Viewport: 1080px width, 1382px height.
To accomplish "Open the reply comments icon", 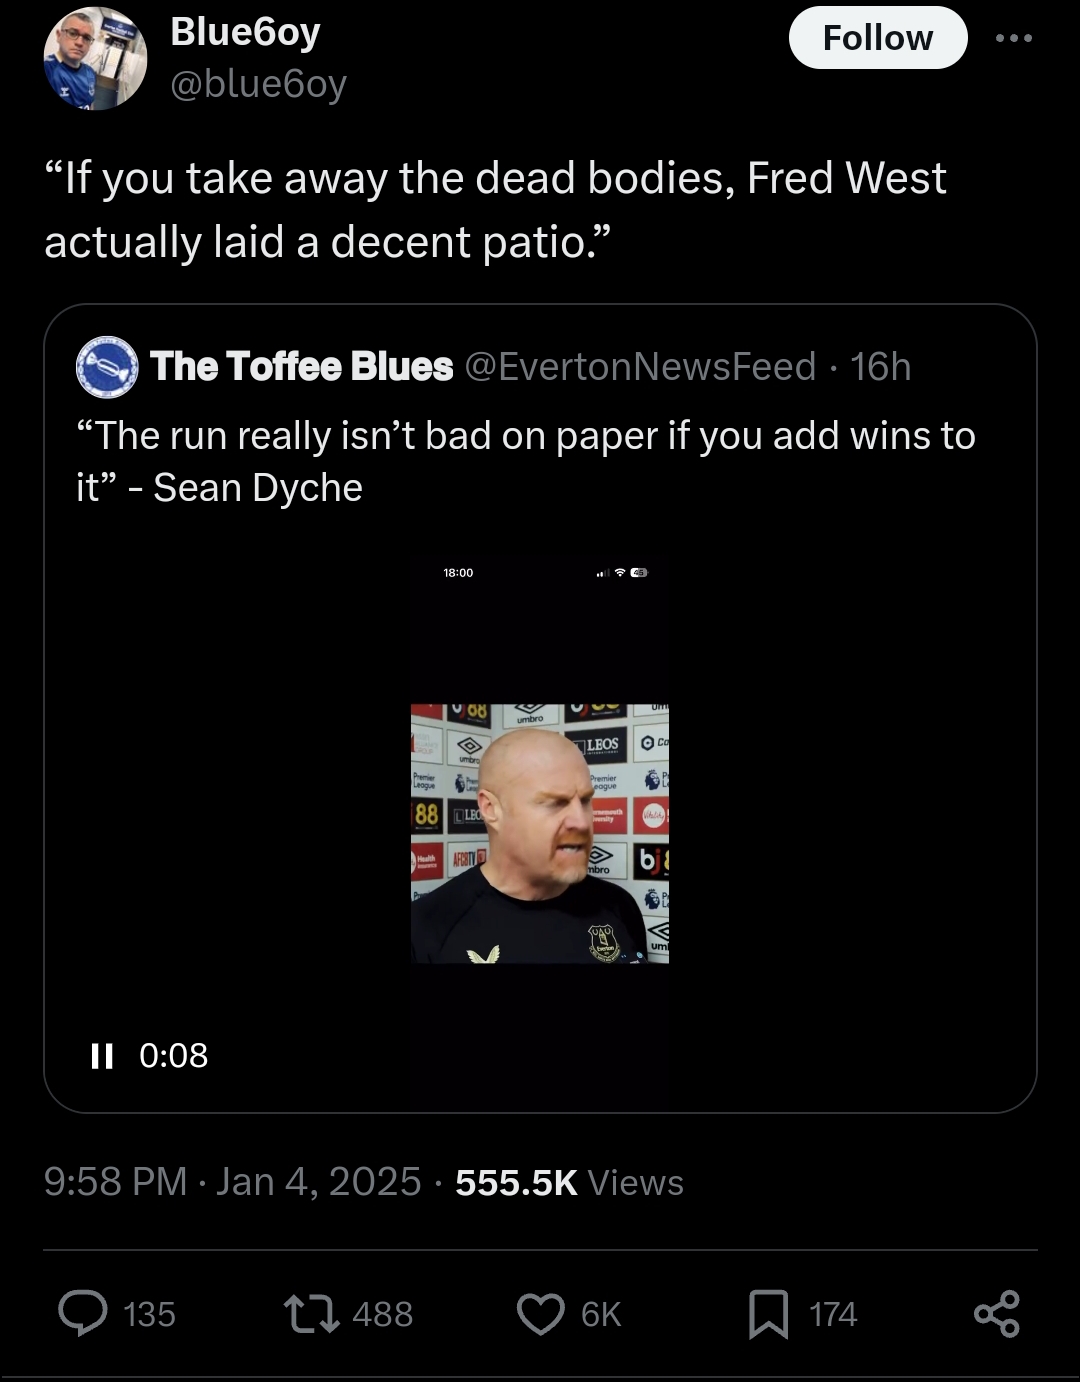I will 84,1313.
